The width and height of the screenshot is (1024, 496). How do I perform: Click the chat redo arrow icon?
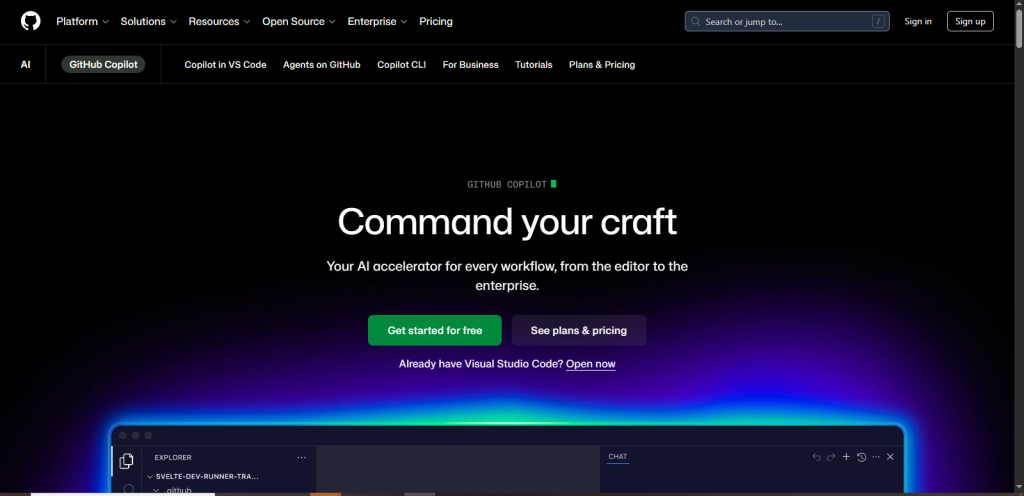831,457
